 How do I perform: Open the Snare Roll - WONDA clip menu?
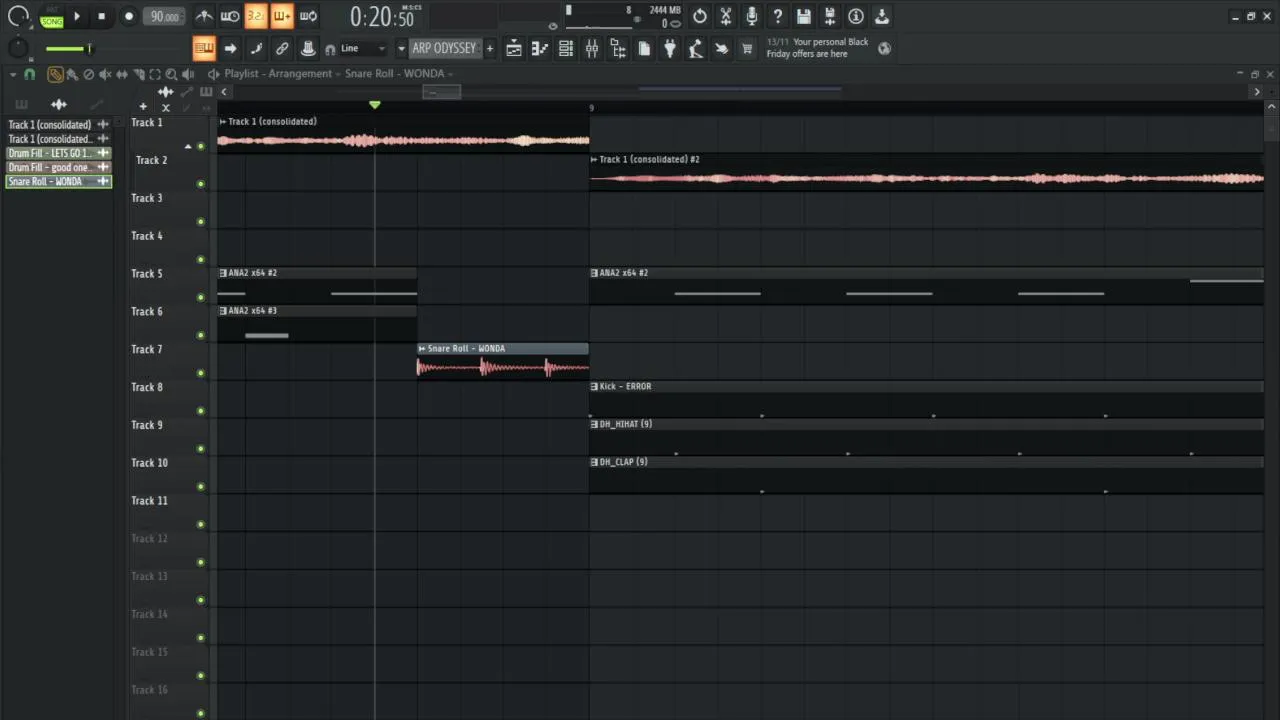pos(423,349)
